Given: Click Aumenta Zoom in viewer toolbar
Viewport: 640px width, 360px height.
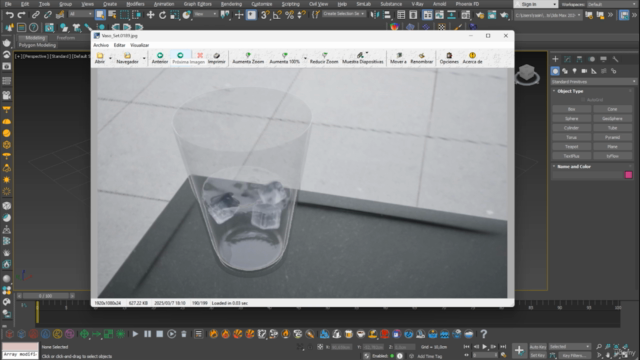Looking at the screenshot, I should (248, 58).
